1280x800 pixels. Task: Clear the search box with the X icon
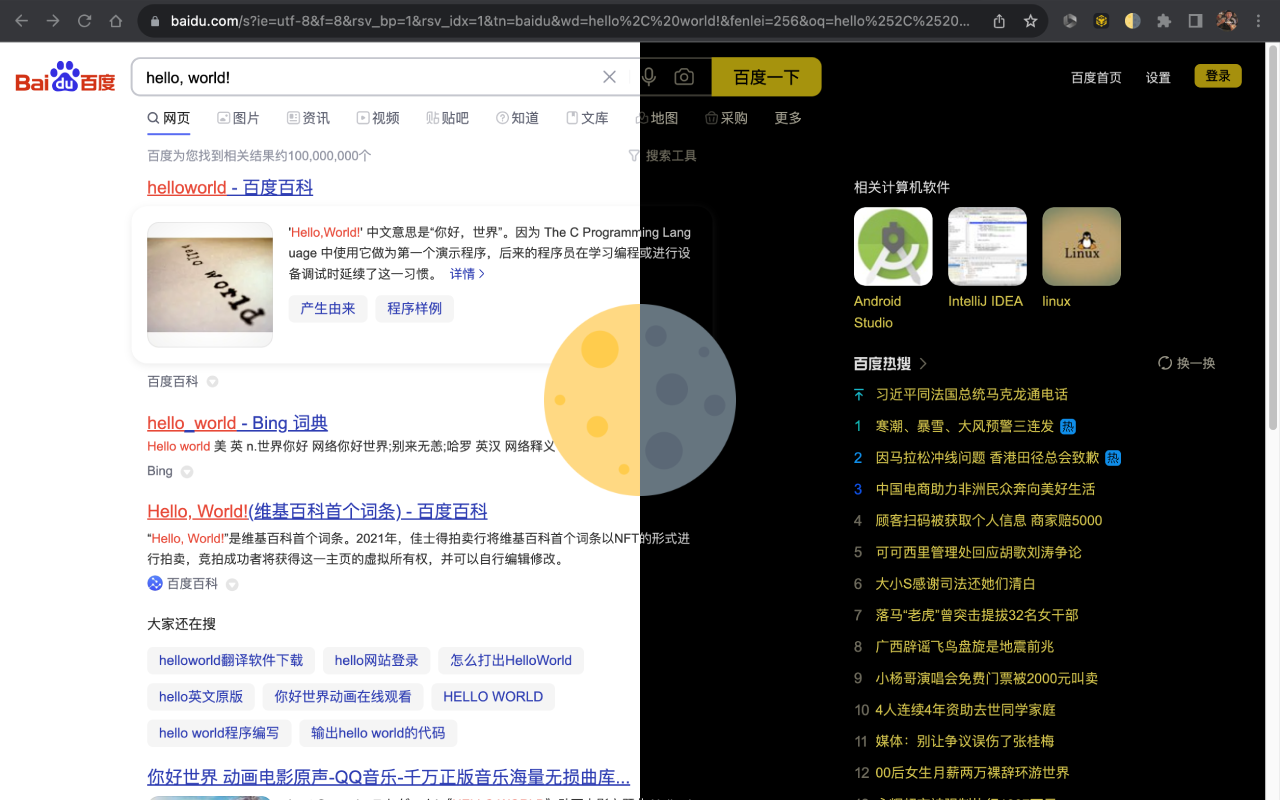pos(610,76)
